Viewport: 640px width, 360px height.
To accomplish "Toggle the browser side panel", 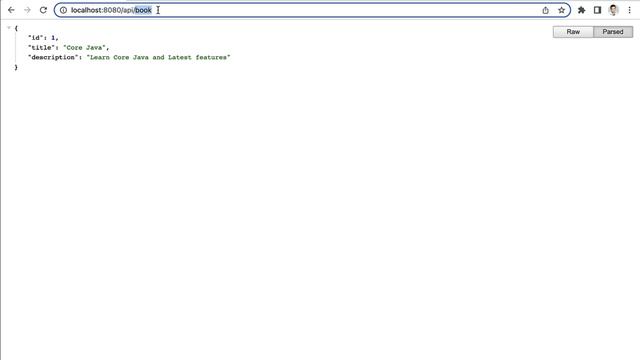I will pos(597,10).
